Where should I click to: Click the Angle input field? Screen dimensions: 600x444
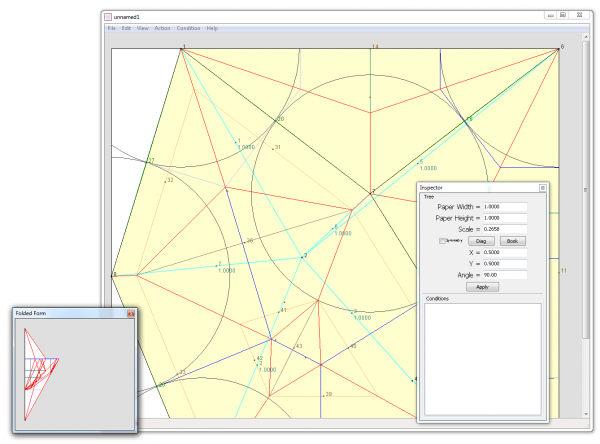tap(505, 275)
